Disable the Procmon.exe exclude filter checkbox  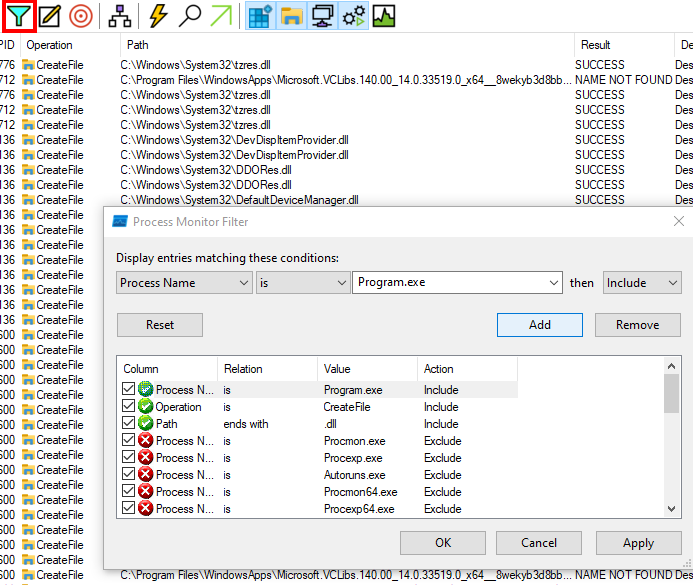[128, 441]
